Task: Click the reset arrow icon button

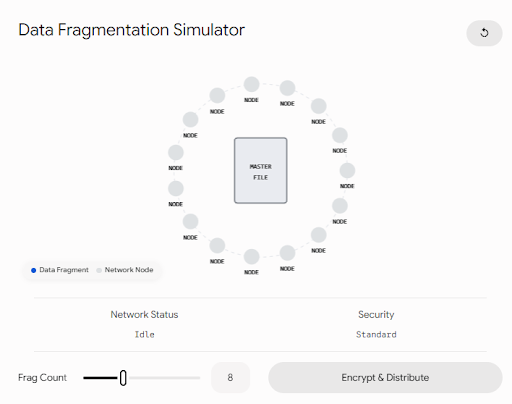Action: click(484, 33)
